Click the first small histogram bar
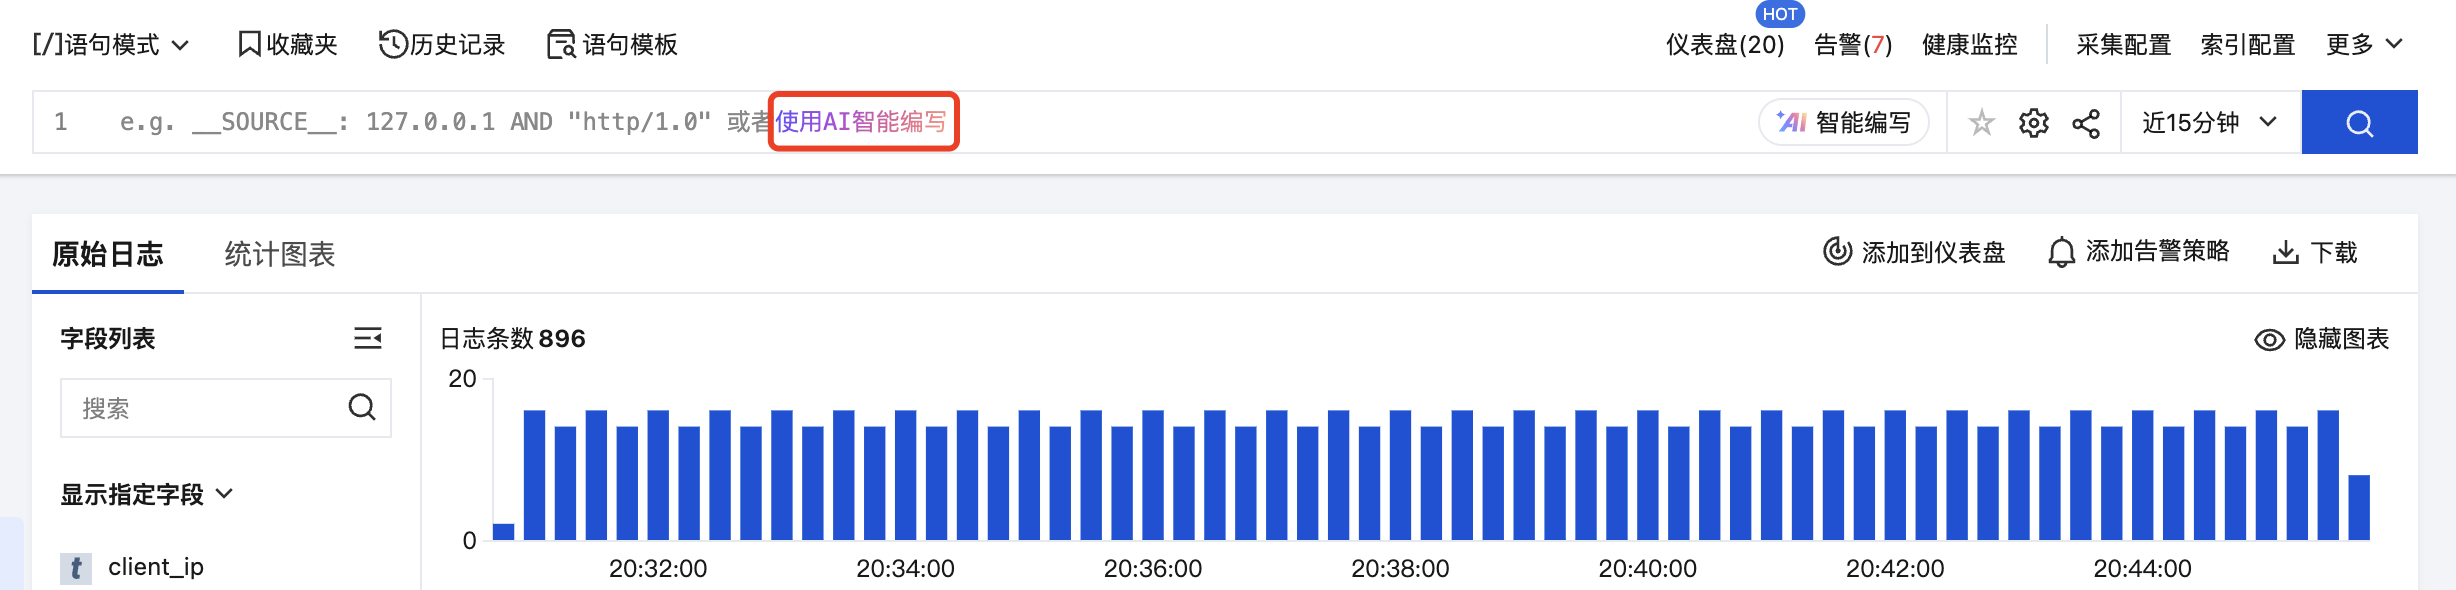This screenshot has width=2456, height=590. (x=503, y=531)
